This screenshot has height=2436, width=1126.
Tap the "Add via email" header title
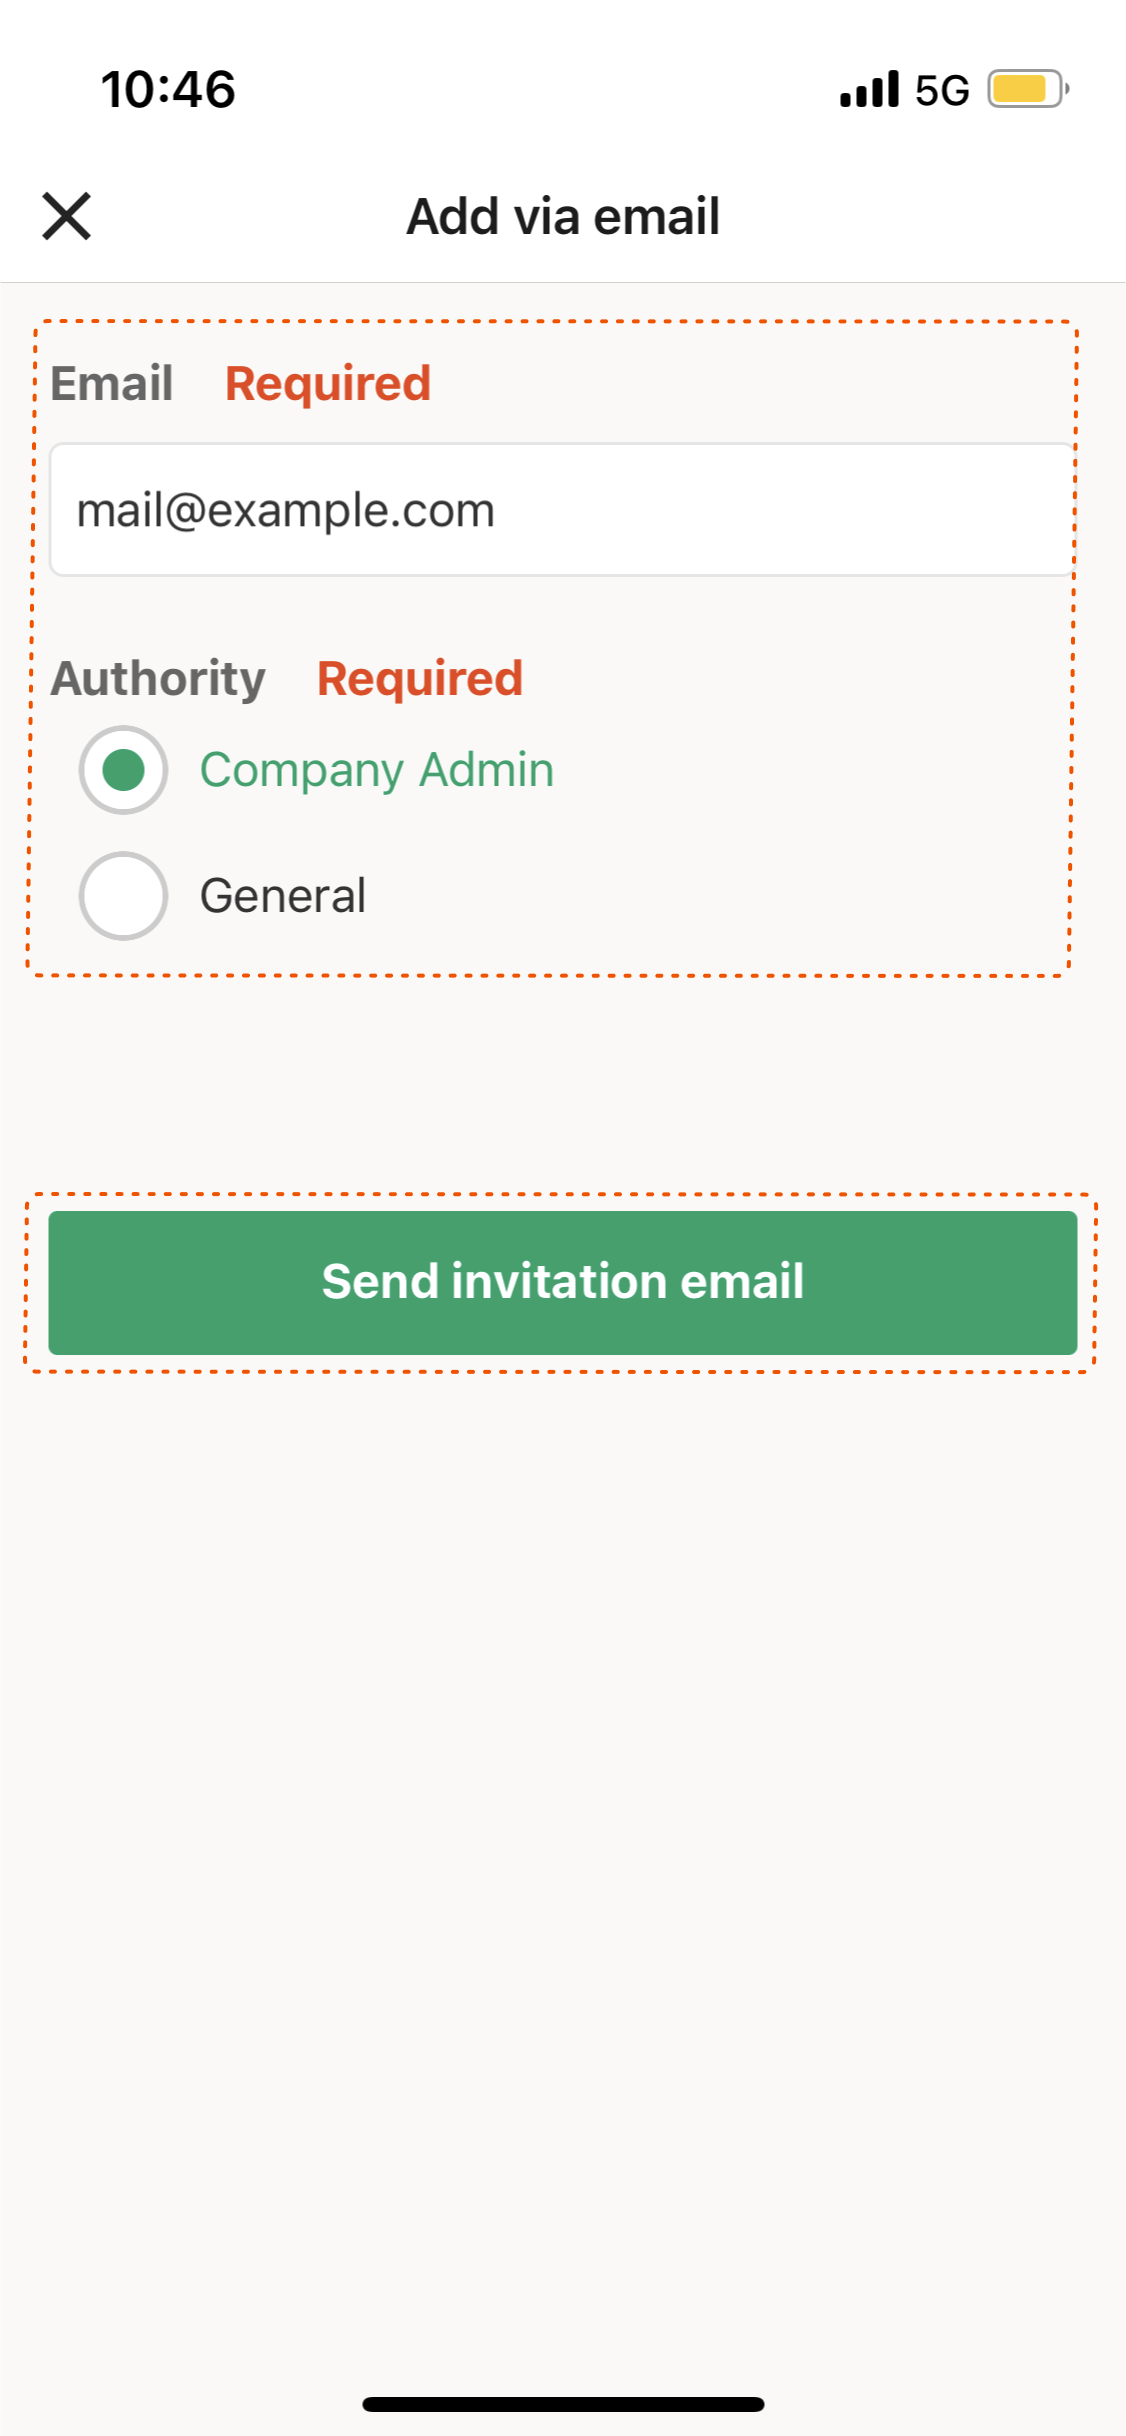pyautogui.click(x=563, y=216)
